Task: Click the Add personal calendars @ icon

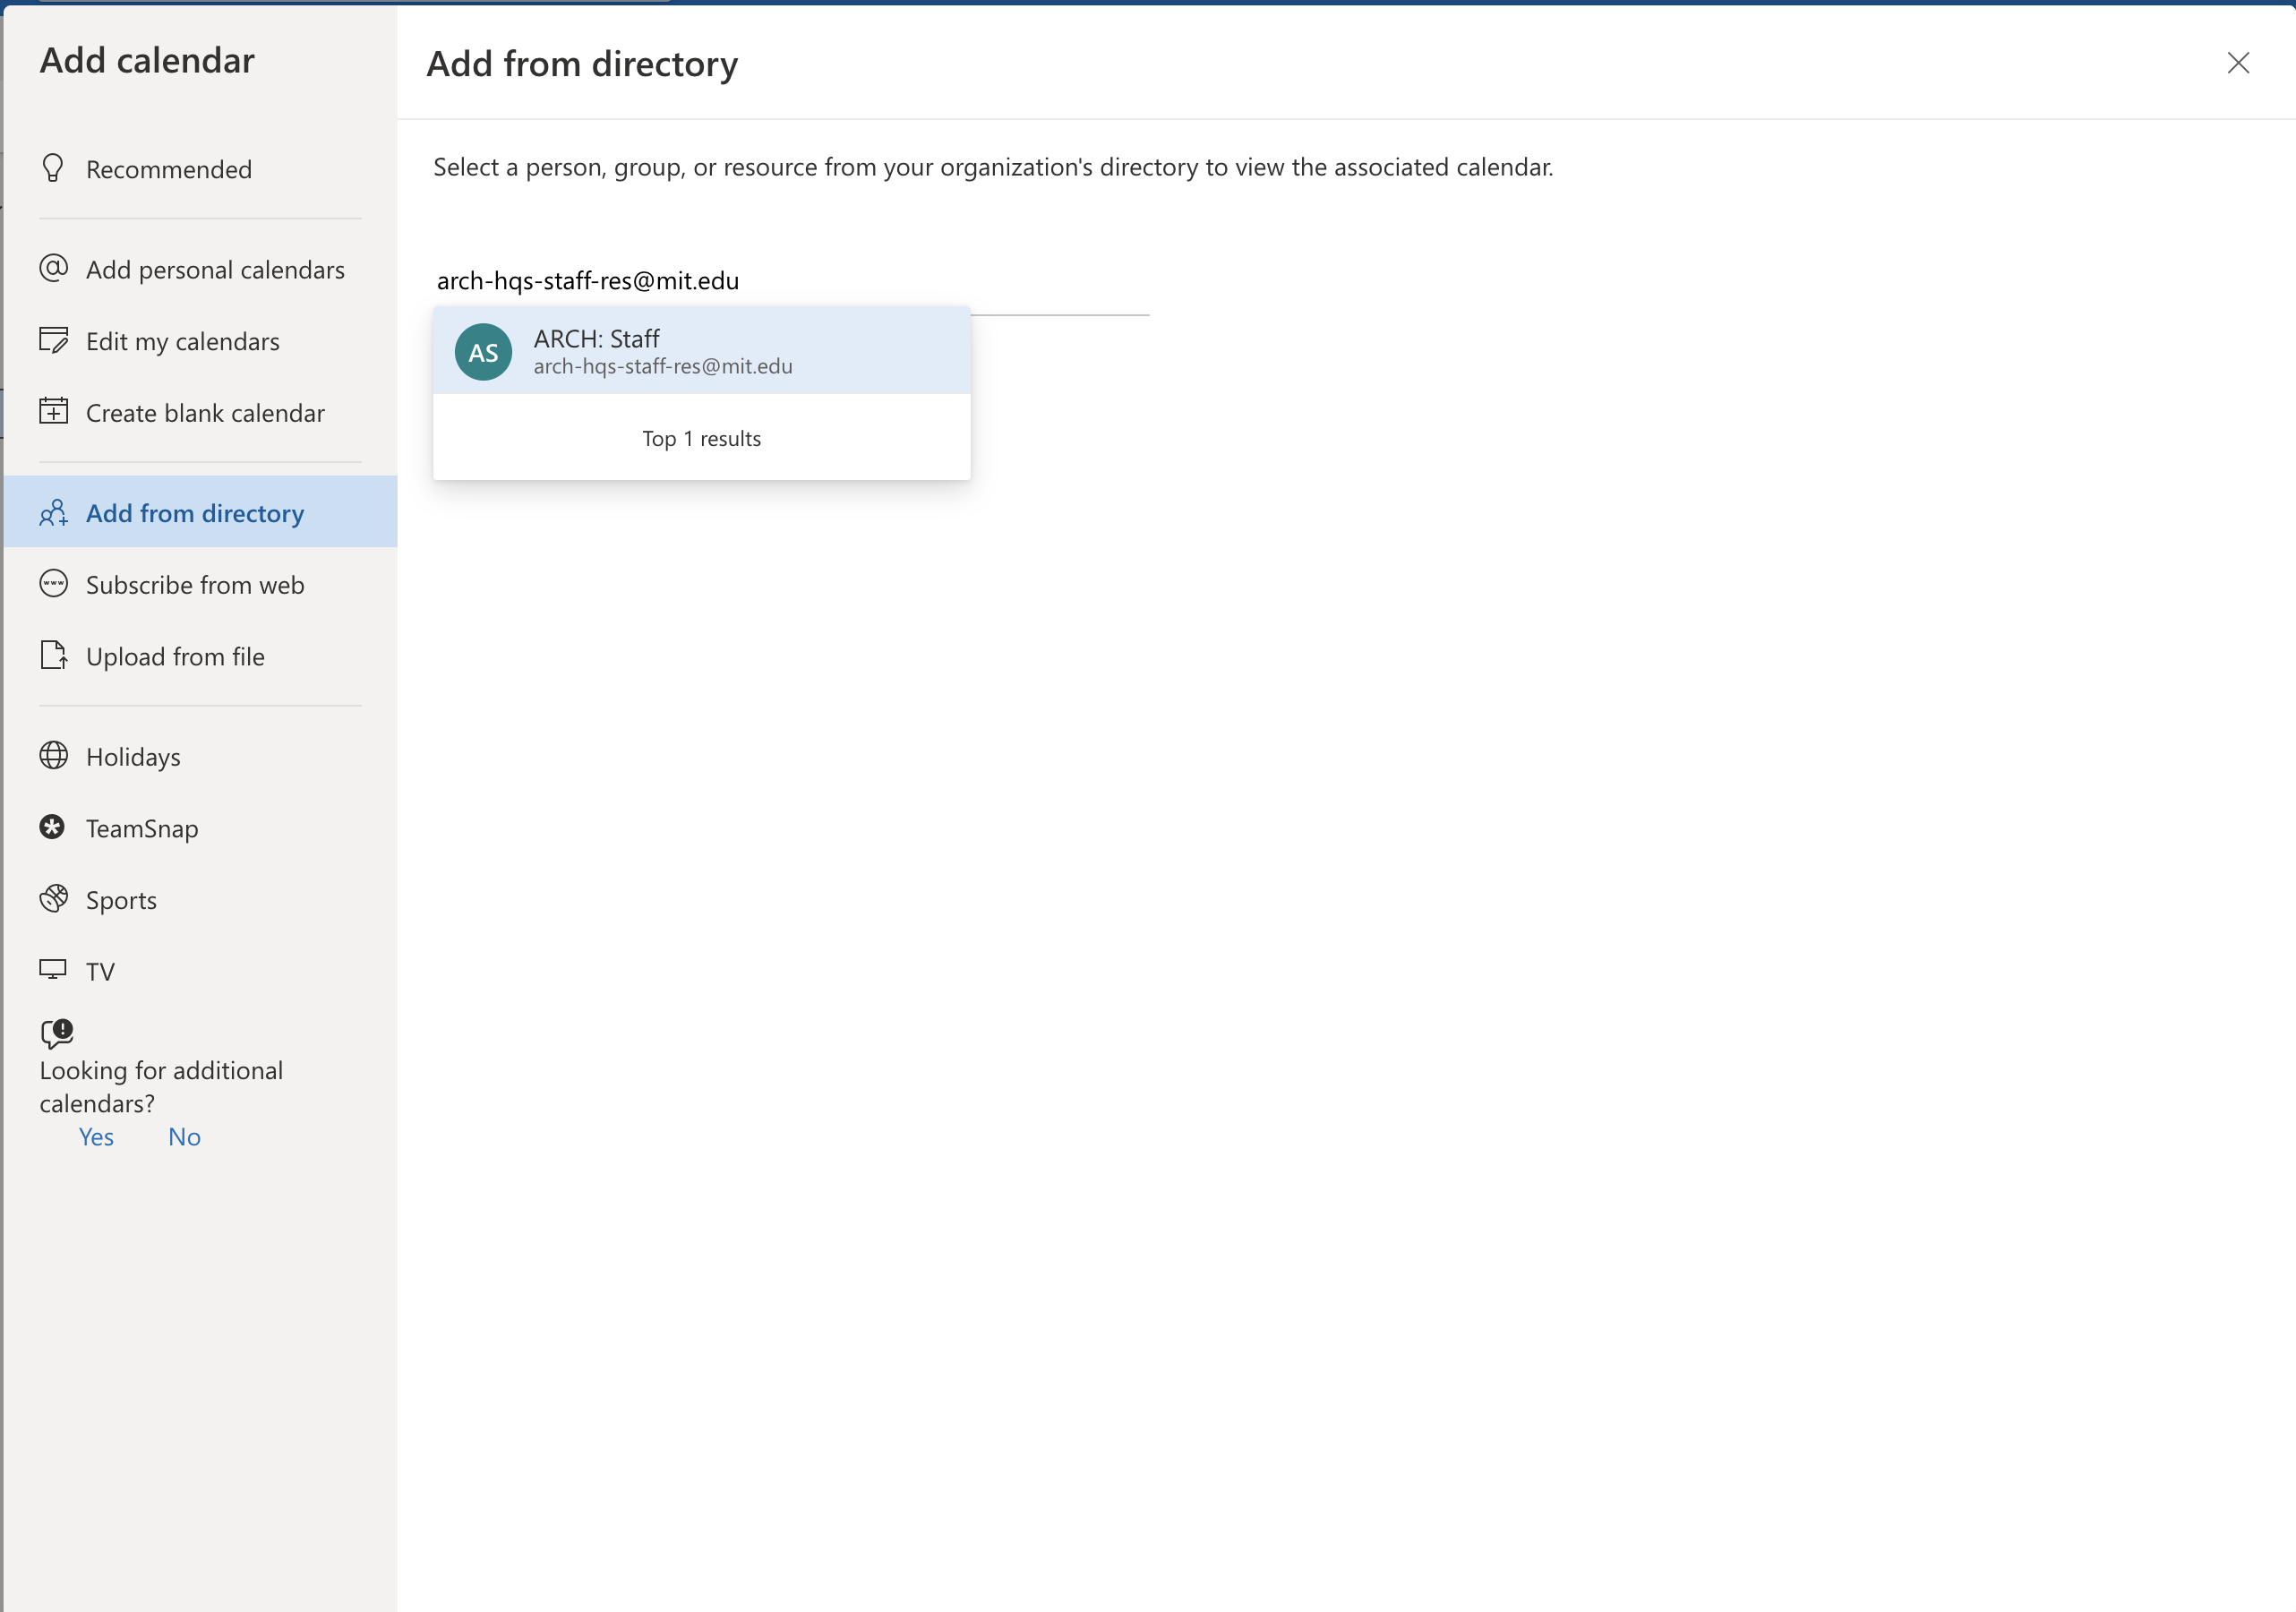Action: click(x=53, y=268)
